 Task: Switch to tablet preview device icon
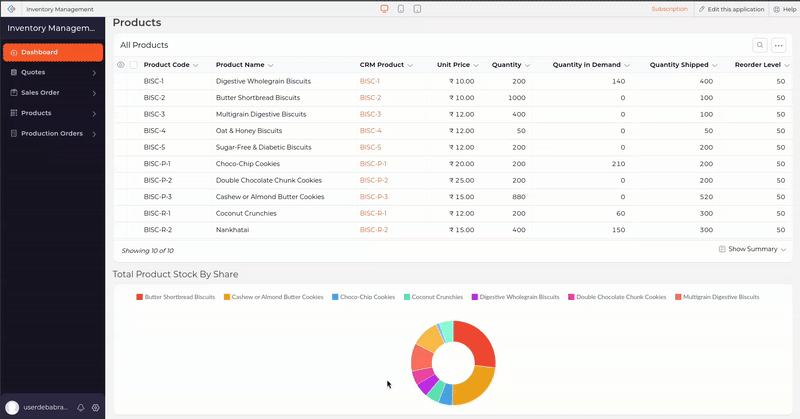tap(400, 9)
